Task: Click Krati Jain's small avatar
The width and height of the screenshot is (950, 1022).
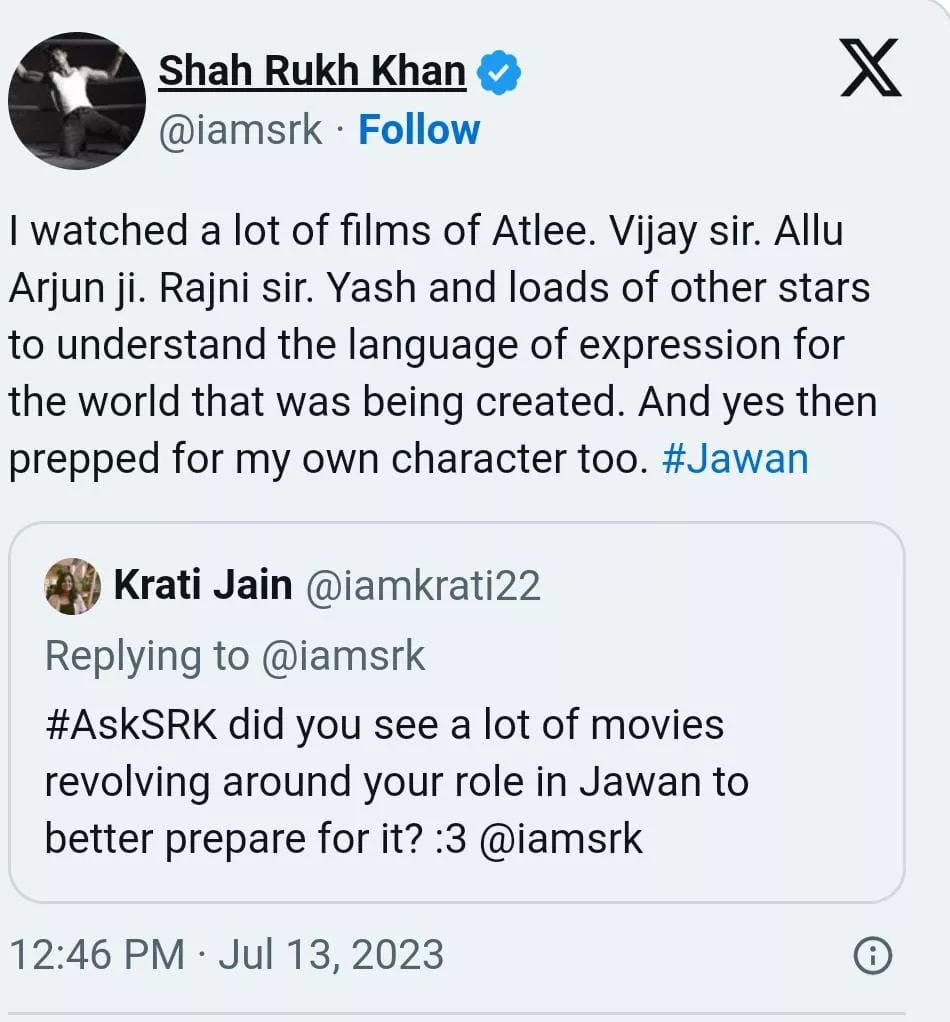Action: pyautogui.click(x=73, y=586)
